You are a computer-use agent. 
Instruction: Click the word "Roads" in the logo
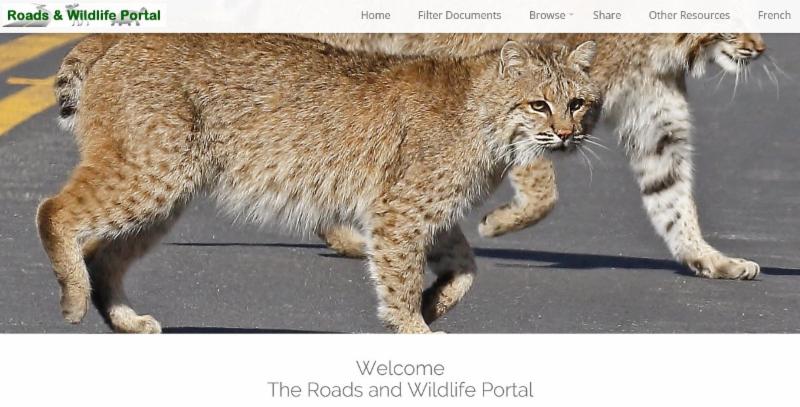tap(28, 15)
